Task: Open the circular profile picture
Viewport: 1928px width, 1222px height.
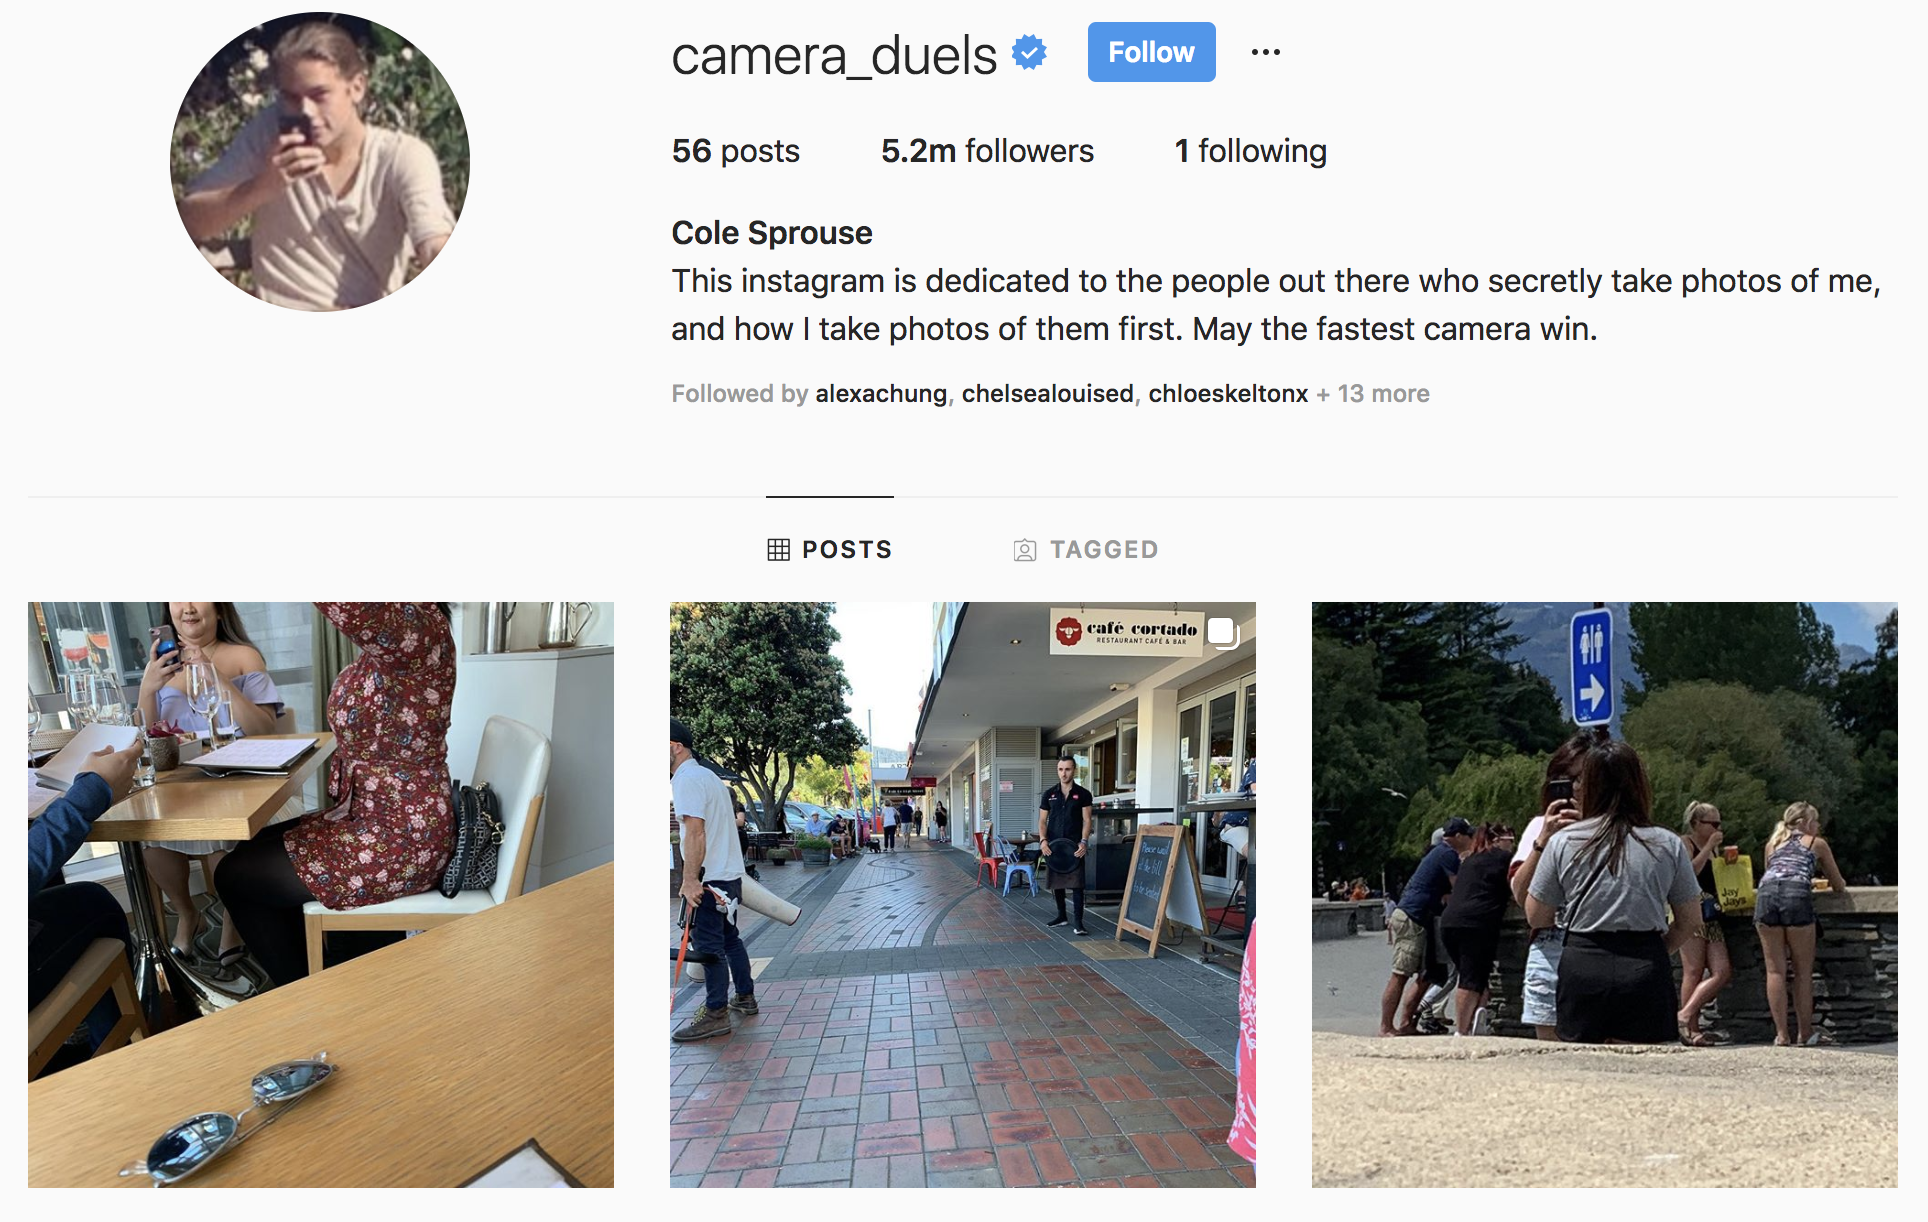Action: (320, 161)
